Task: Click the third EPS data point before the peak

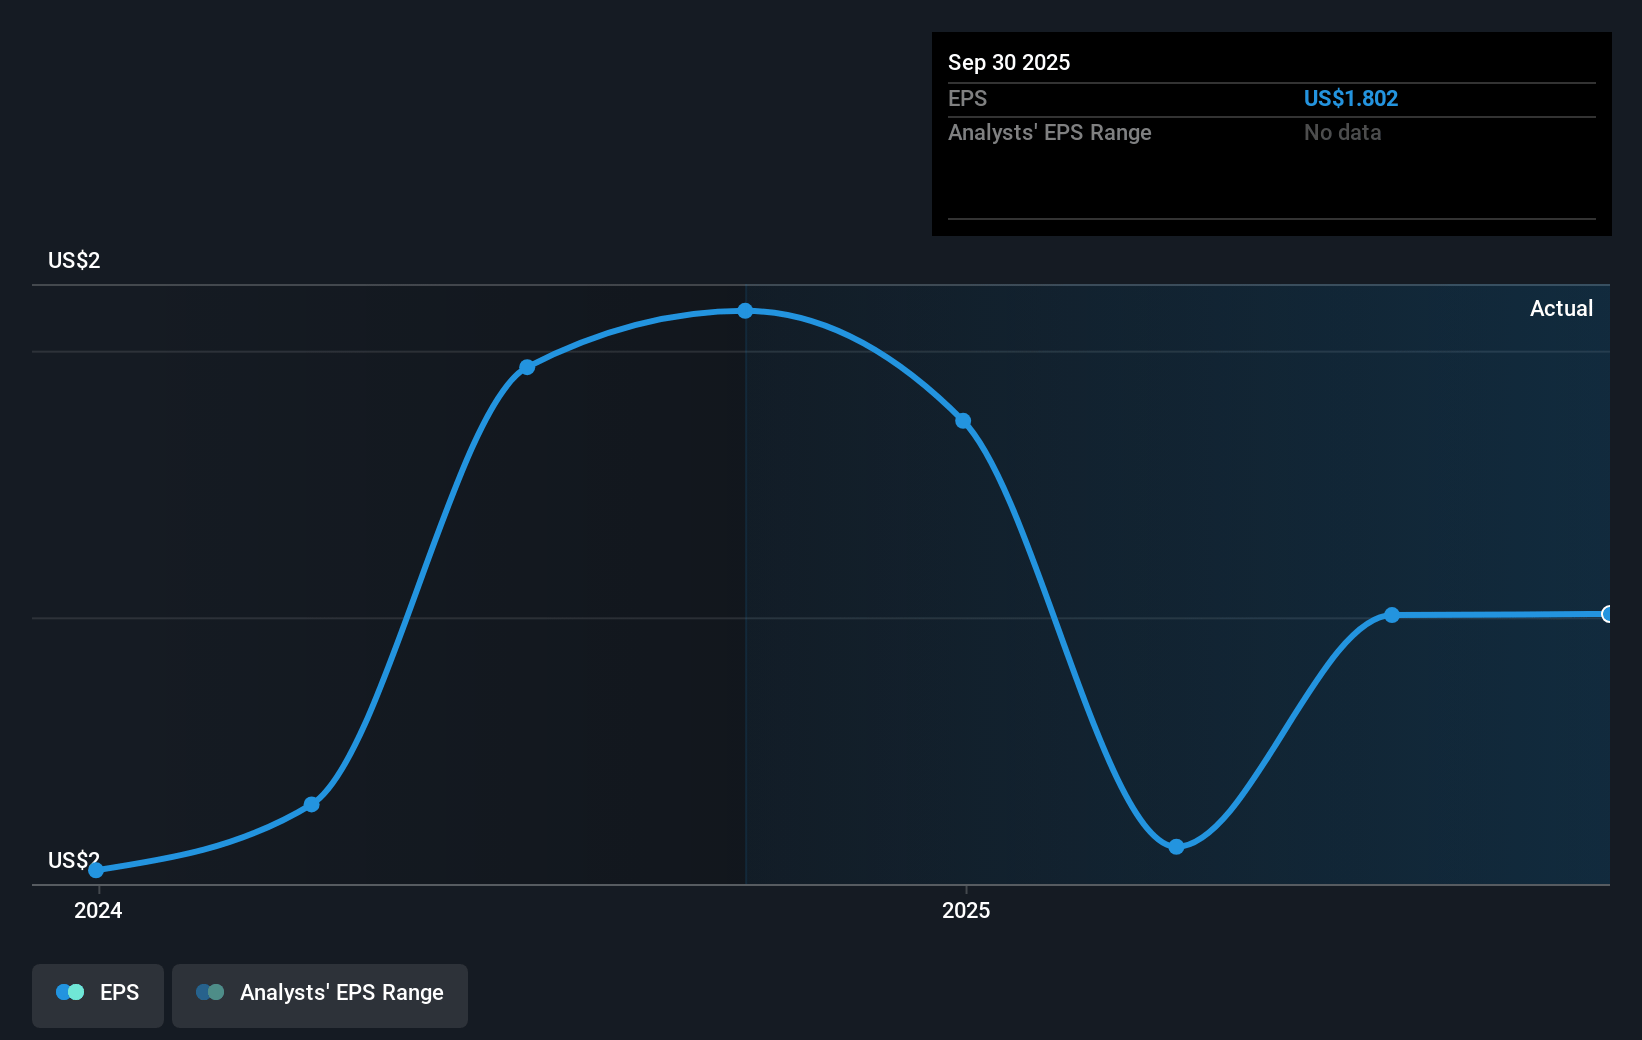Action: 527,367
